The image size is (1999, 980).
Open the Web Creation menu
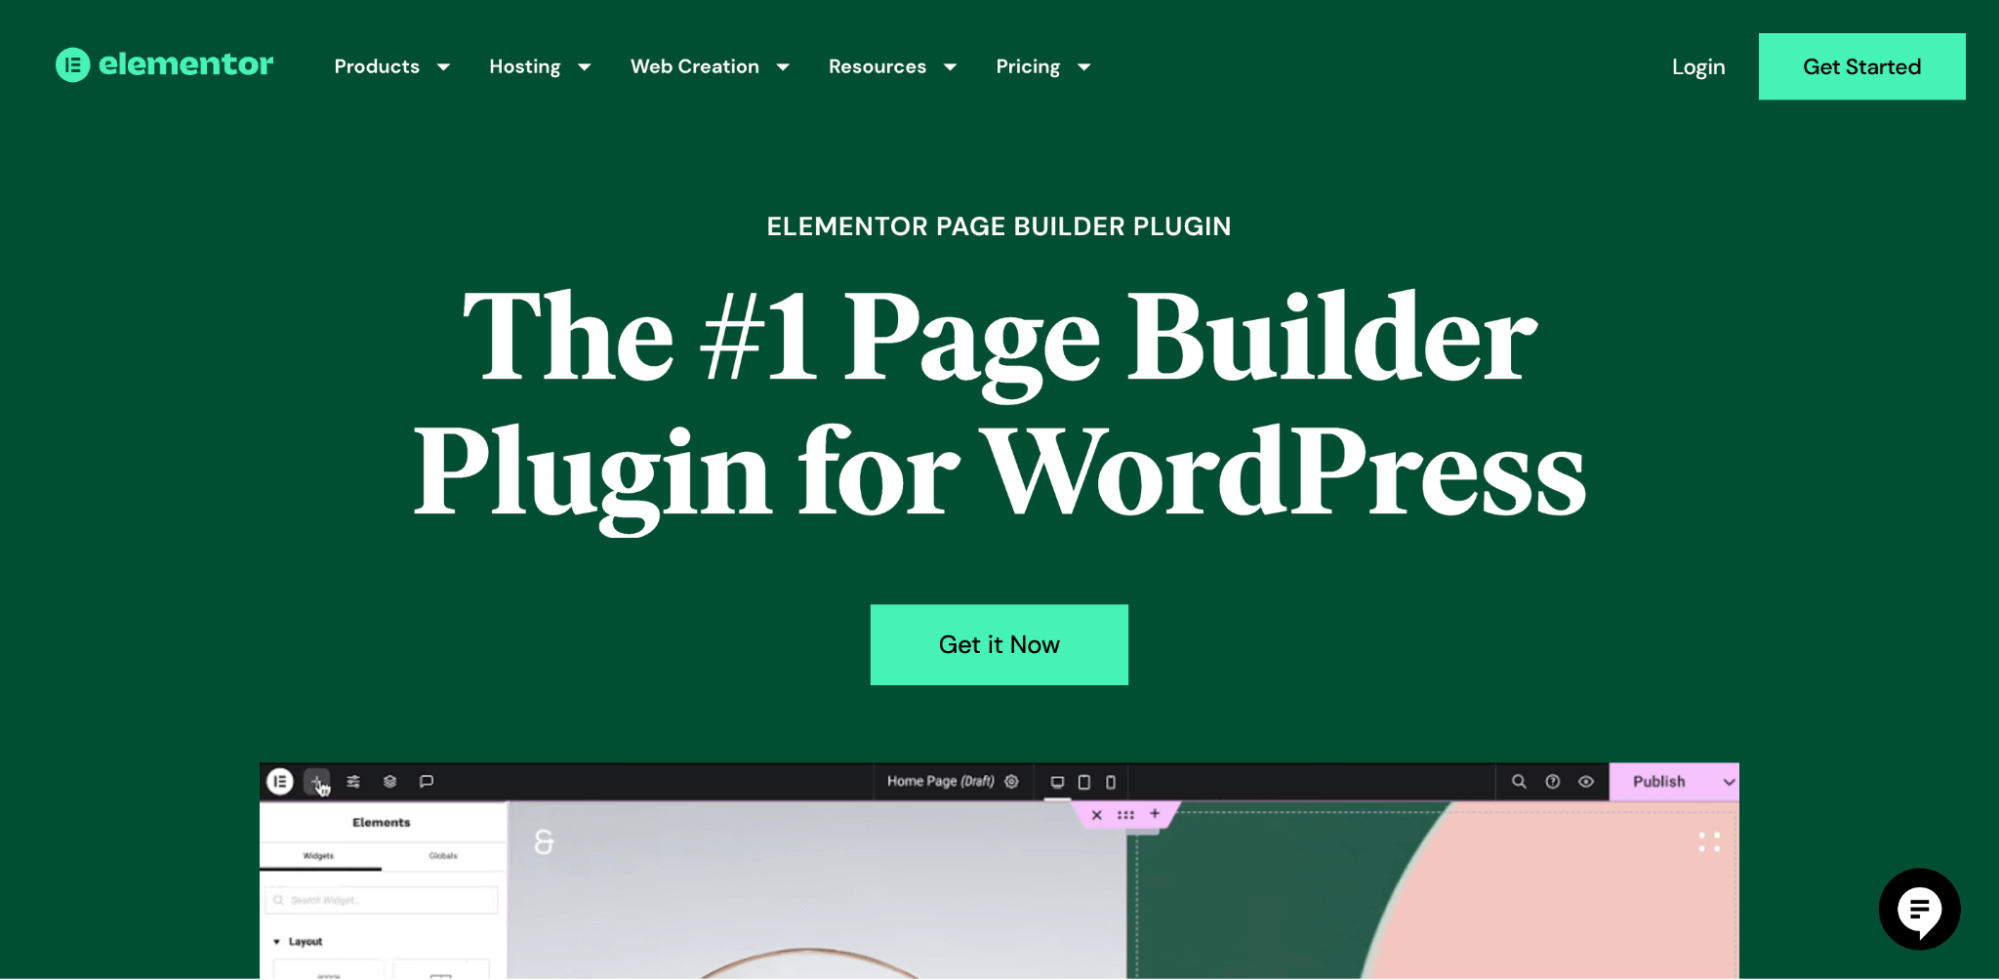(695, 67)
